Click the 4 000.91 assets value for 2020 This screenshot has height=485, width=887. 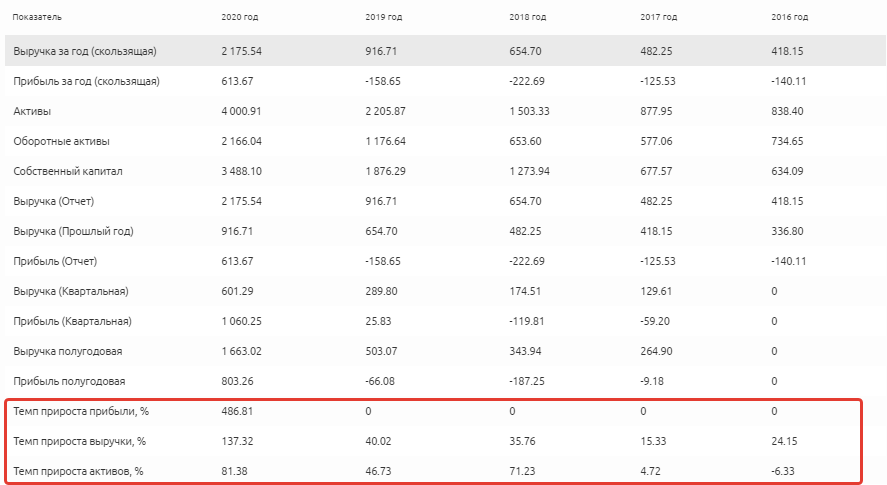coord(241,111)
